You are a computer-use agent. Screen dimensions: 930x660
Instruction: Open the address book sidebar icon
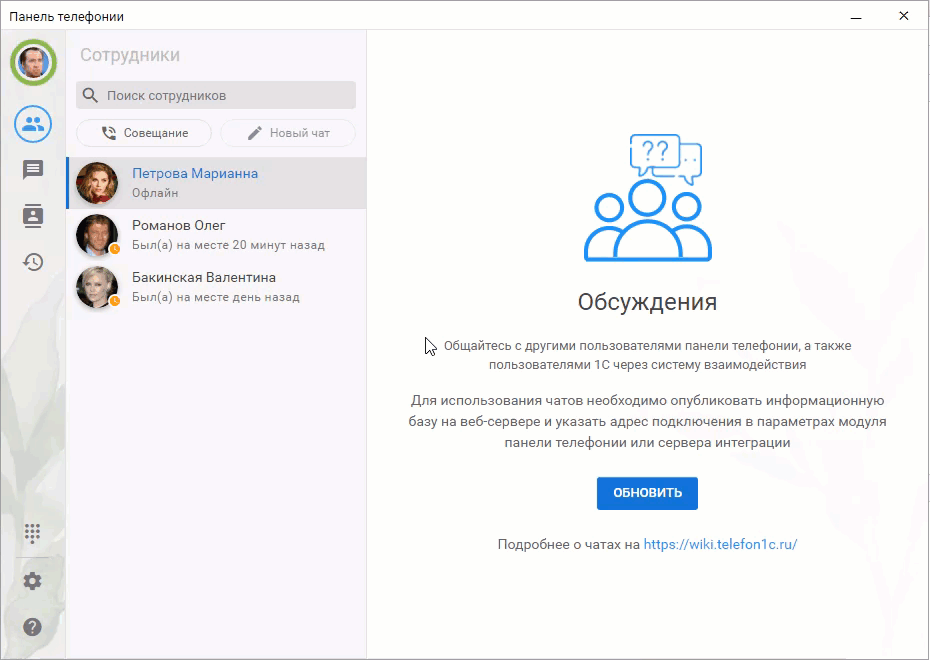(x=32, y=216)
